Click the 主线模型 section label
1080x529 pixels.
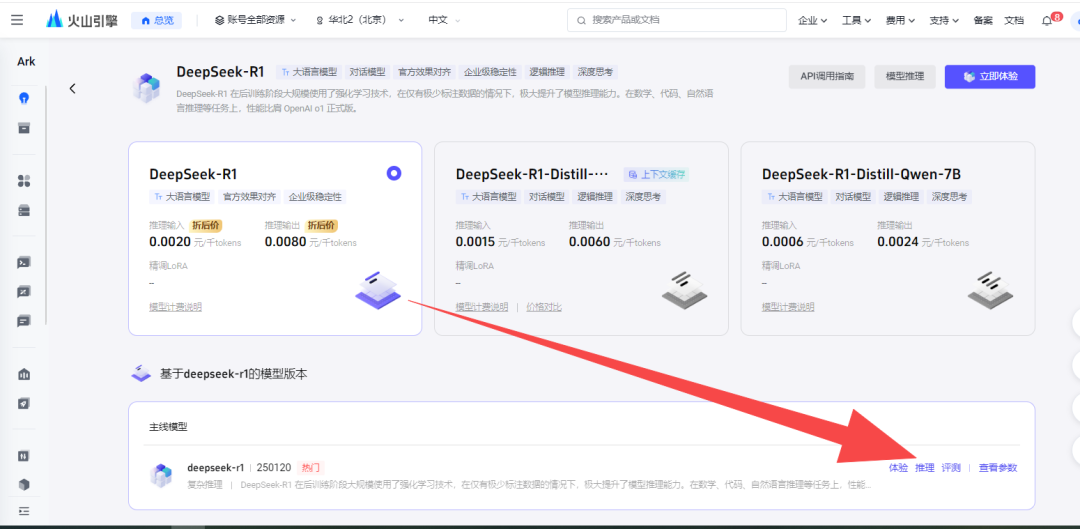pos(169,427)
